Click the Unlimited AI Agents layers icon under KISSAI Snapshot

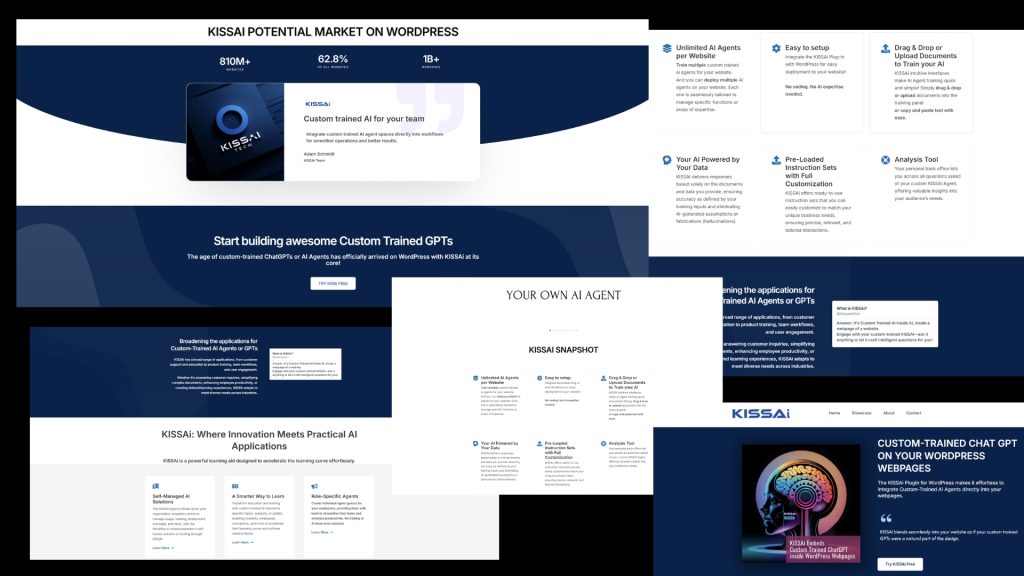point(474,378)
